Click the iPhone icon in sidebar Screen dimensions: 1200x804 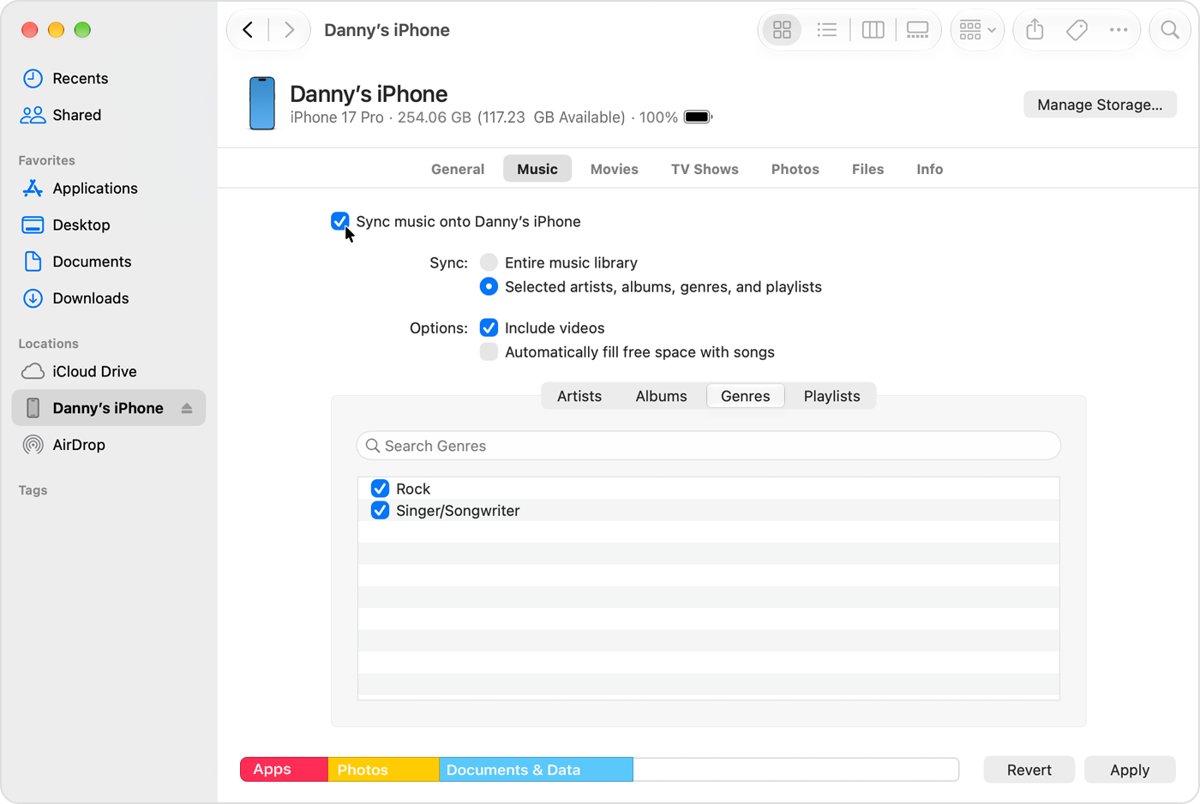point(33,408)
